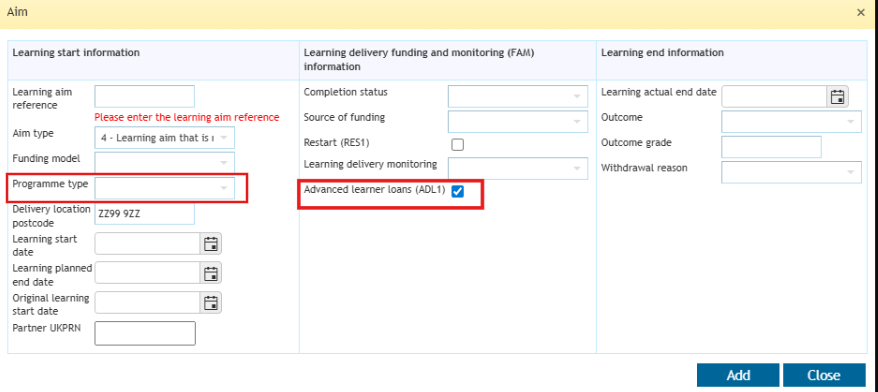Open calendar for Learning actual end date
This screenshot has width=878, height=392.
click(x=838, y=96)
